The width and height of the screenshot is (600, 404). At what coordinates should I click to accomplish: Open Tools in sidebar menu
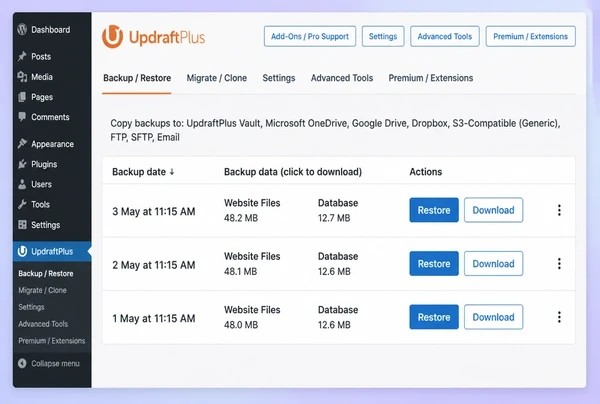40,205
